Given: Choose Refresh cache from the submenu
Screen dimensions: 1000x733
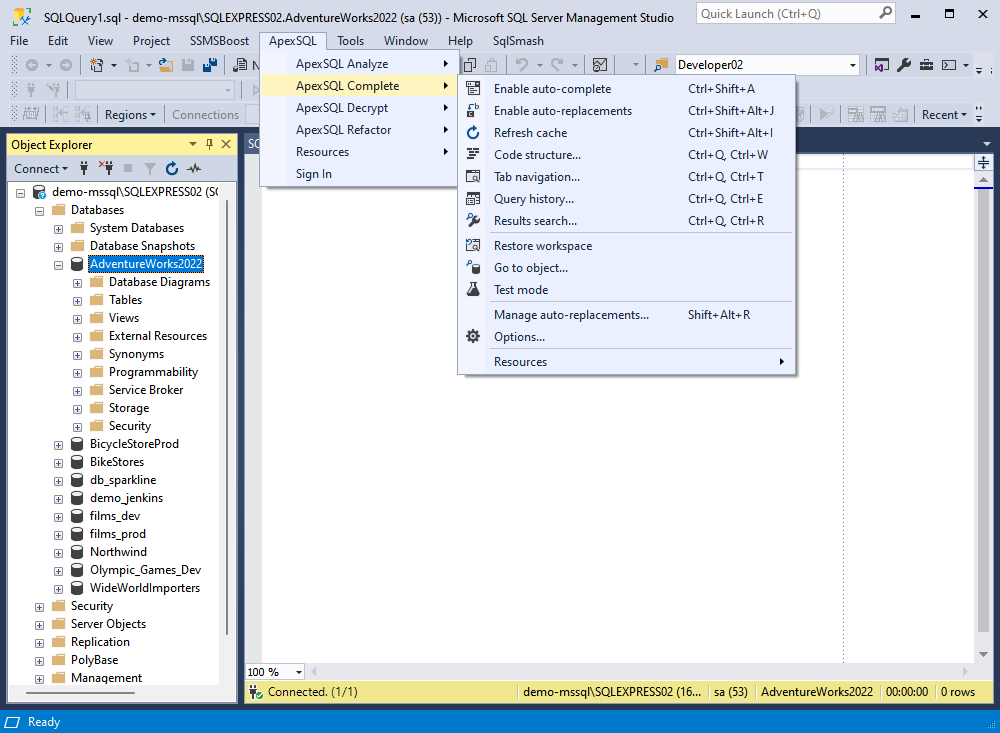Looking at the screenshot, I should 626,133.
